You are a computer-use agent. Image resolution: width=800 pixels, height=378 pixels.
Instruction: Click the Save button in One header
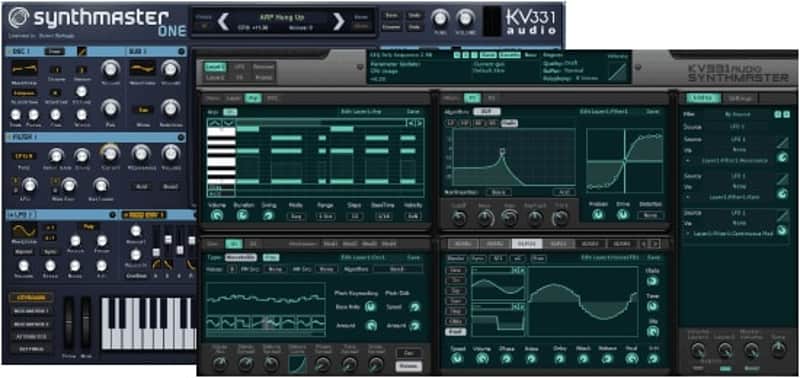(392, 15)
